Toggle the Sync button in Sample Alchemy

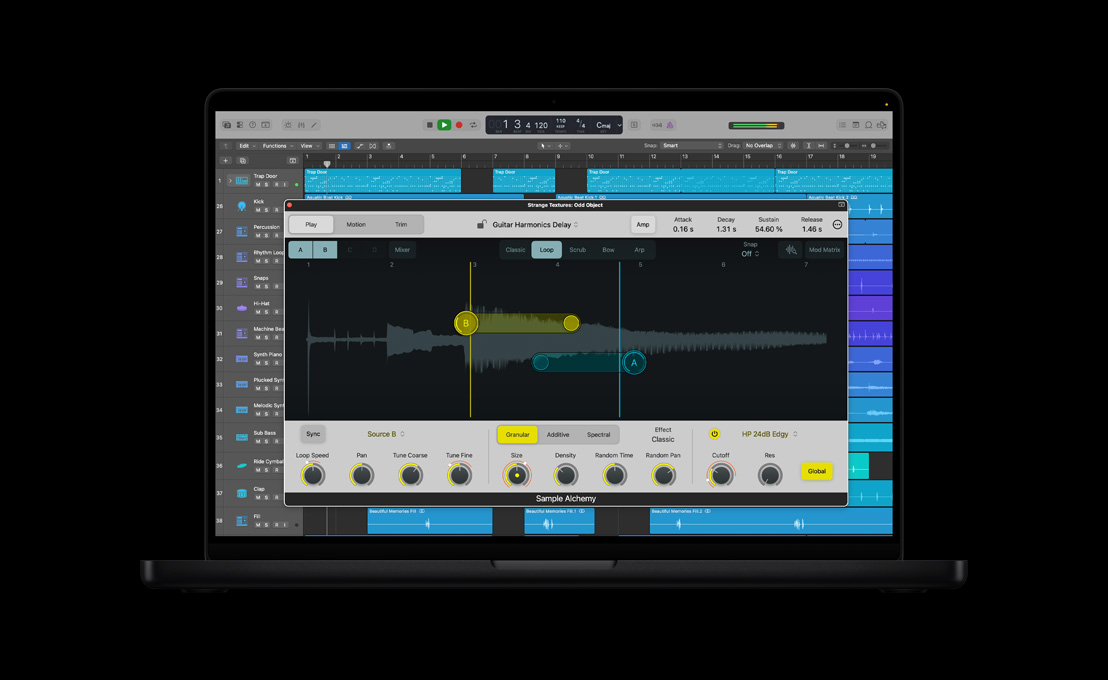pos(313,434)
